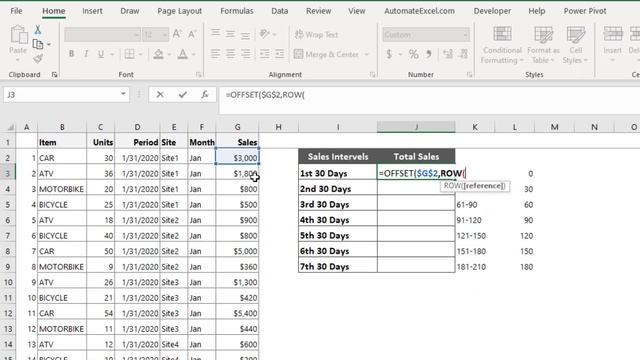Screen dimensions: 640x360
Task: Open Clipboard dialog launcher
Action: point(54,75)
